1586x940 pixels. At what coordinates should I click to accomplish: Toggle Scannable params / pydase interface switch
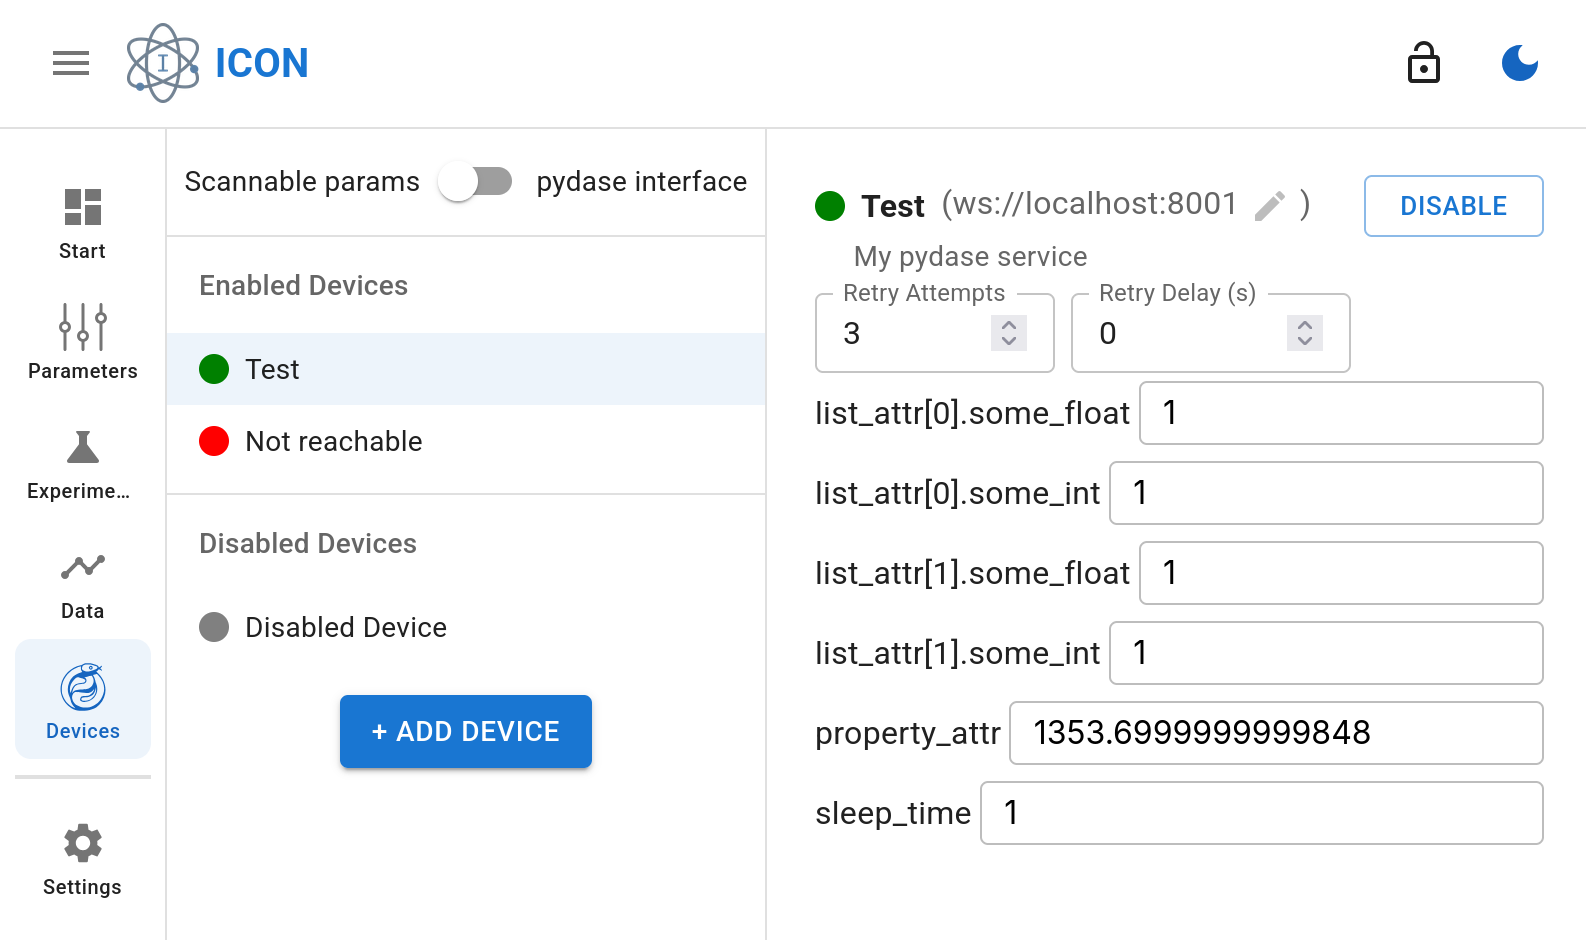pos(476,182)
